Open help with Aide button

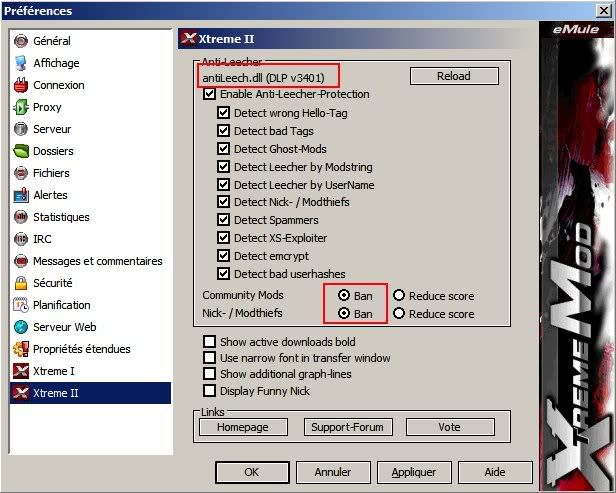pyautogui.click(x=495, y=472)
